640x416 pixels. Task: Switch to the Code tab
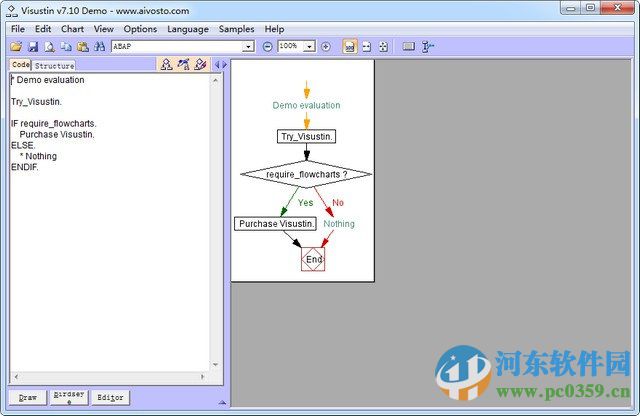tap(20, 65)
